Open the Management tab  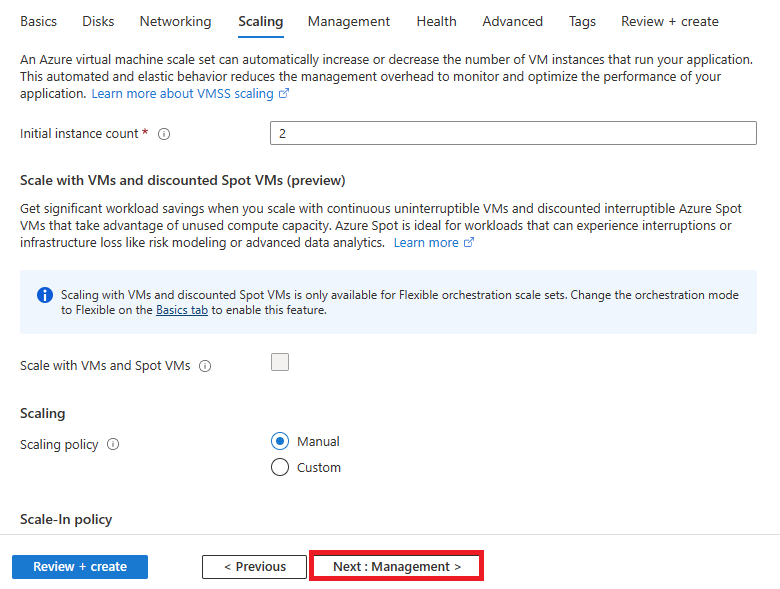[349, 21]
